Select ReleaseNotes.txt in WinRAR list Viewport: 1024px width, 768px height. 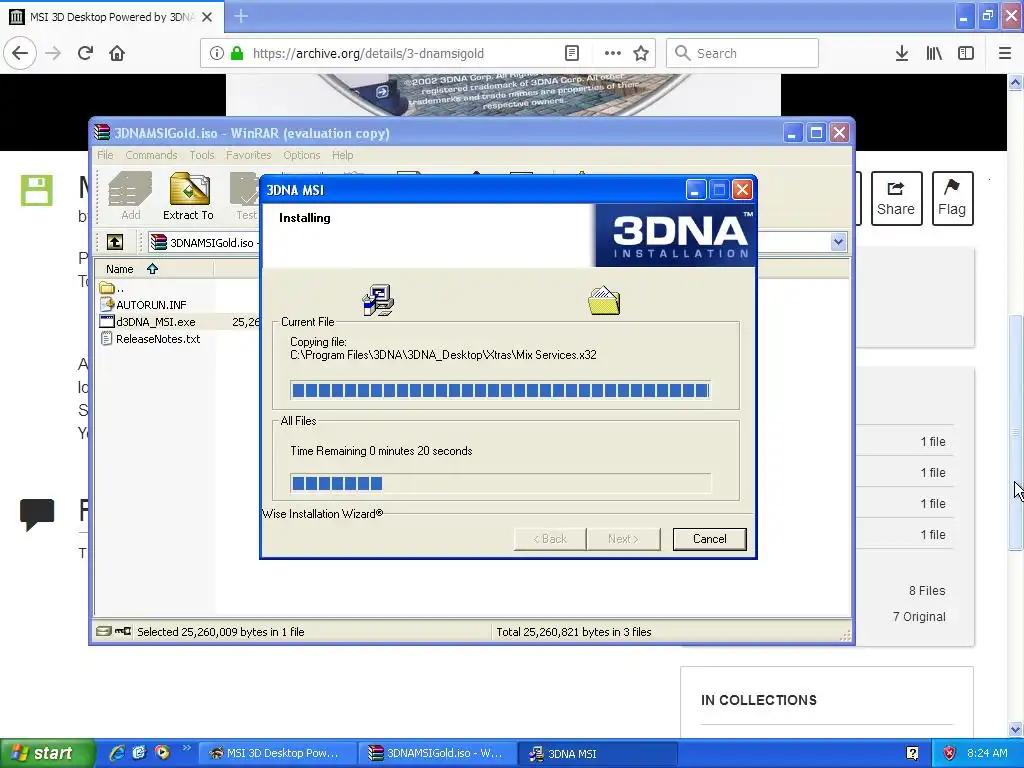150,338
